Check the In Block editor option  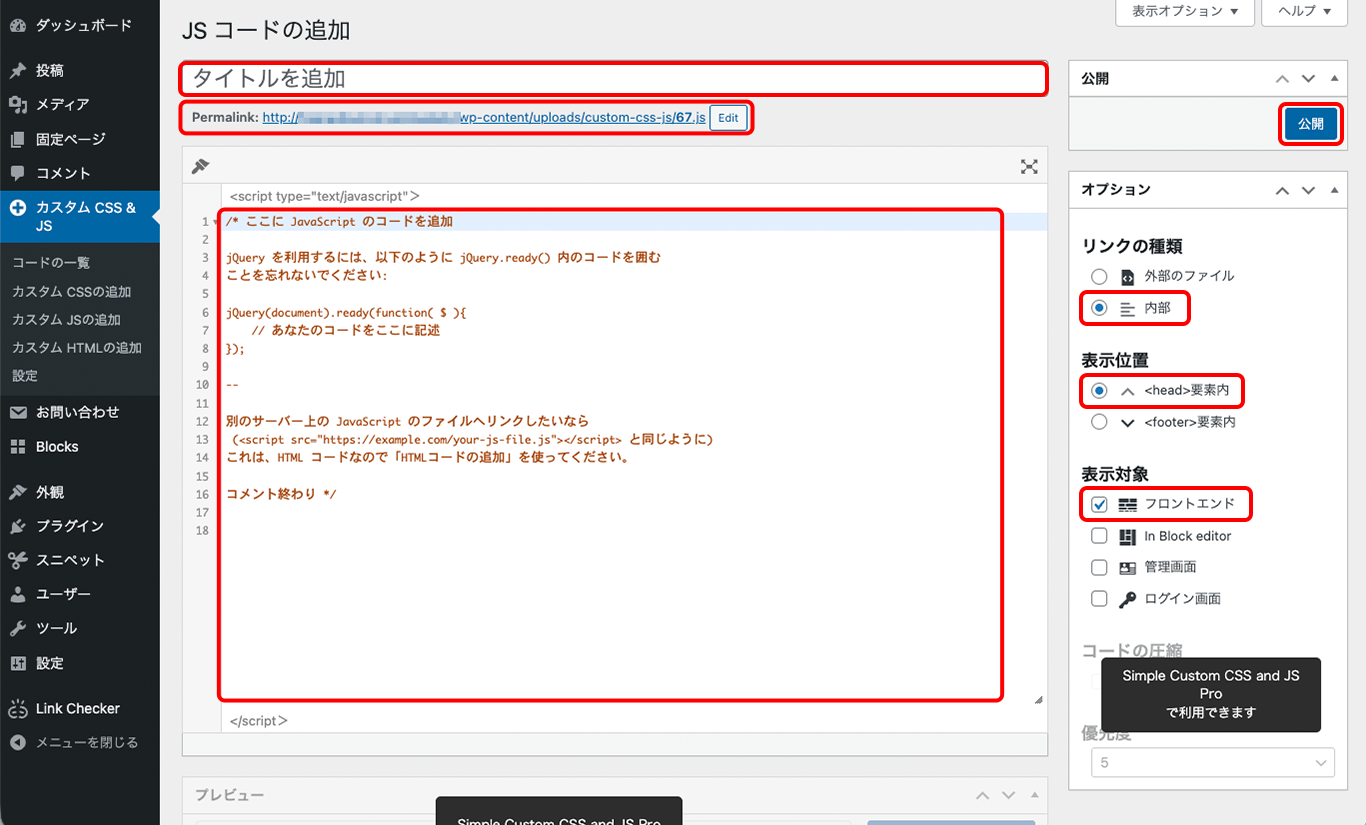(1099, 536)
